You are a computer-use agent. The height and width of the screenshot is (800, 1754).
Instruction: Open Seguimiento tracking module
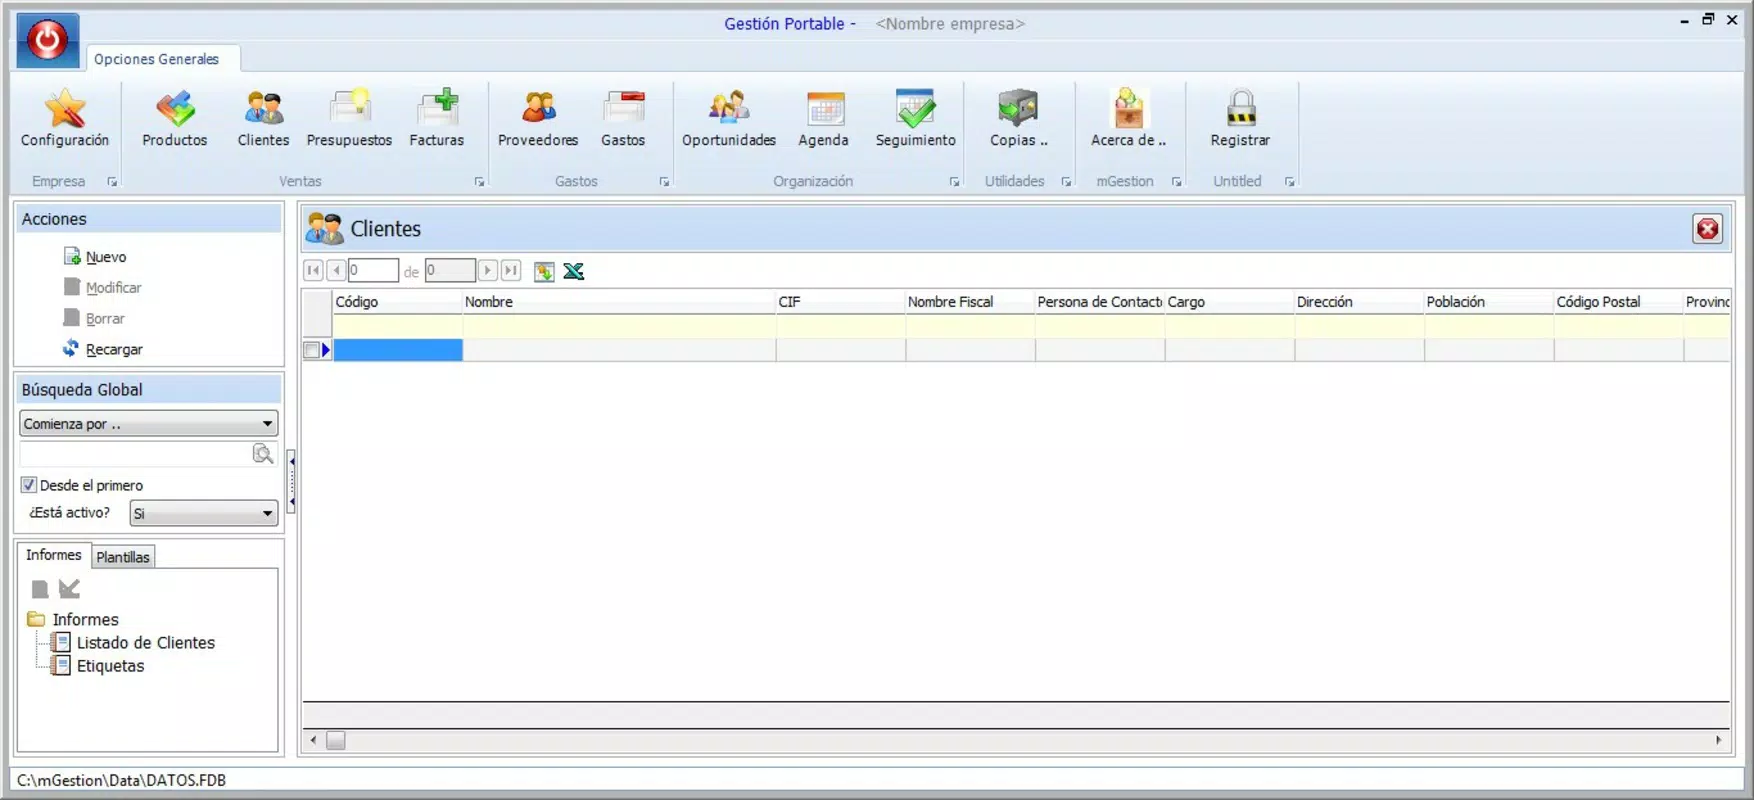tap(916, 118)
